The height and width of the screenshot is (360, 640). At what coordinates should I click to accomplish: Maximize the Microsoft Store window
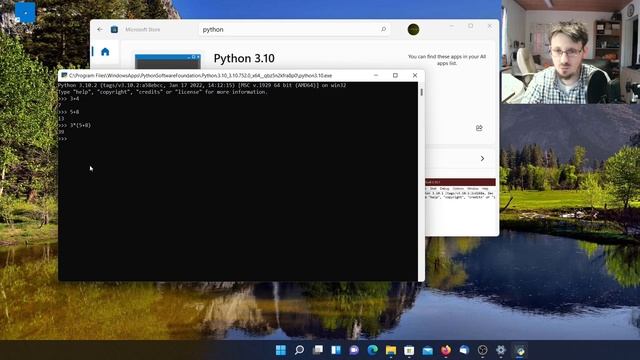click(x=471, y=26)
